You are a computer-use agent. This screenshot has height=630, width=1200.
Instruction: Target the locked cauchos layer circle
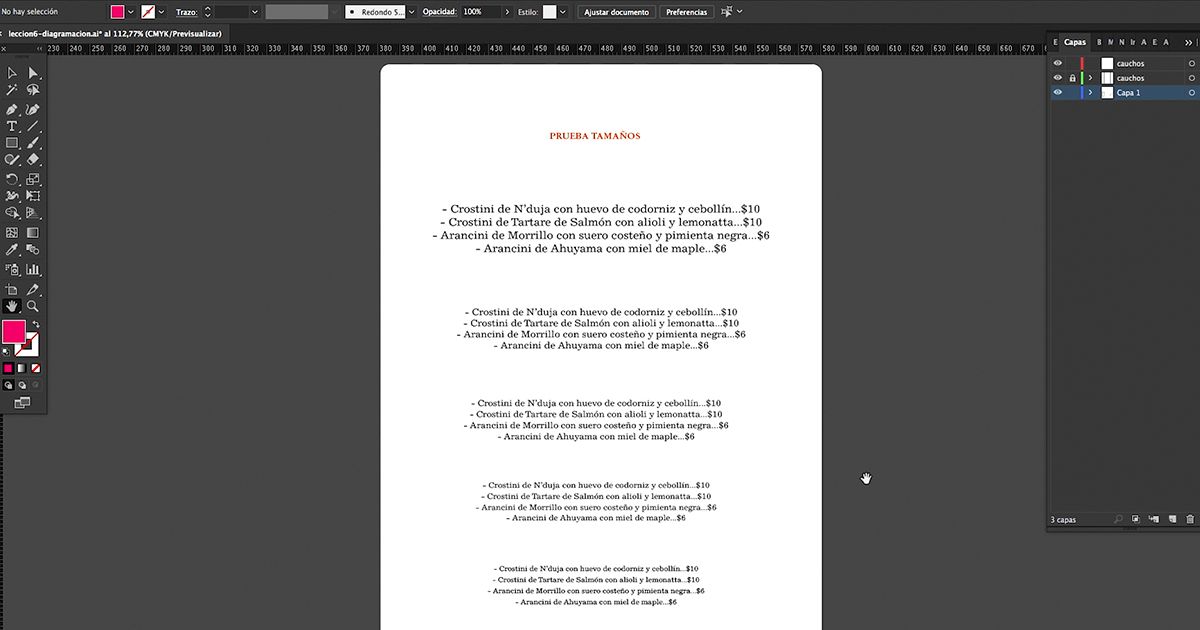coord(1191,78)
